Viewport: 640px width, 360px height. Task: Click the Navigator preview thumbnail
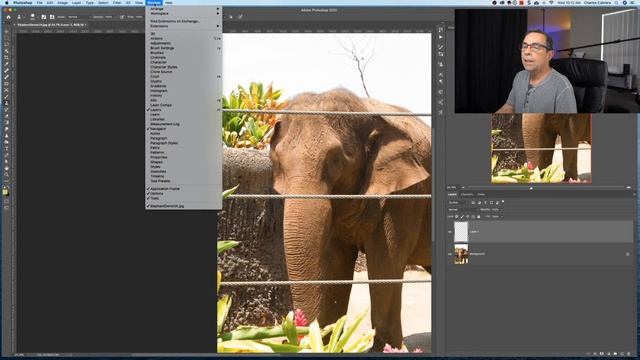click(541, 148)
